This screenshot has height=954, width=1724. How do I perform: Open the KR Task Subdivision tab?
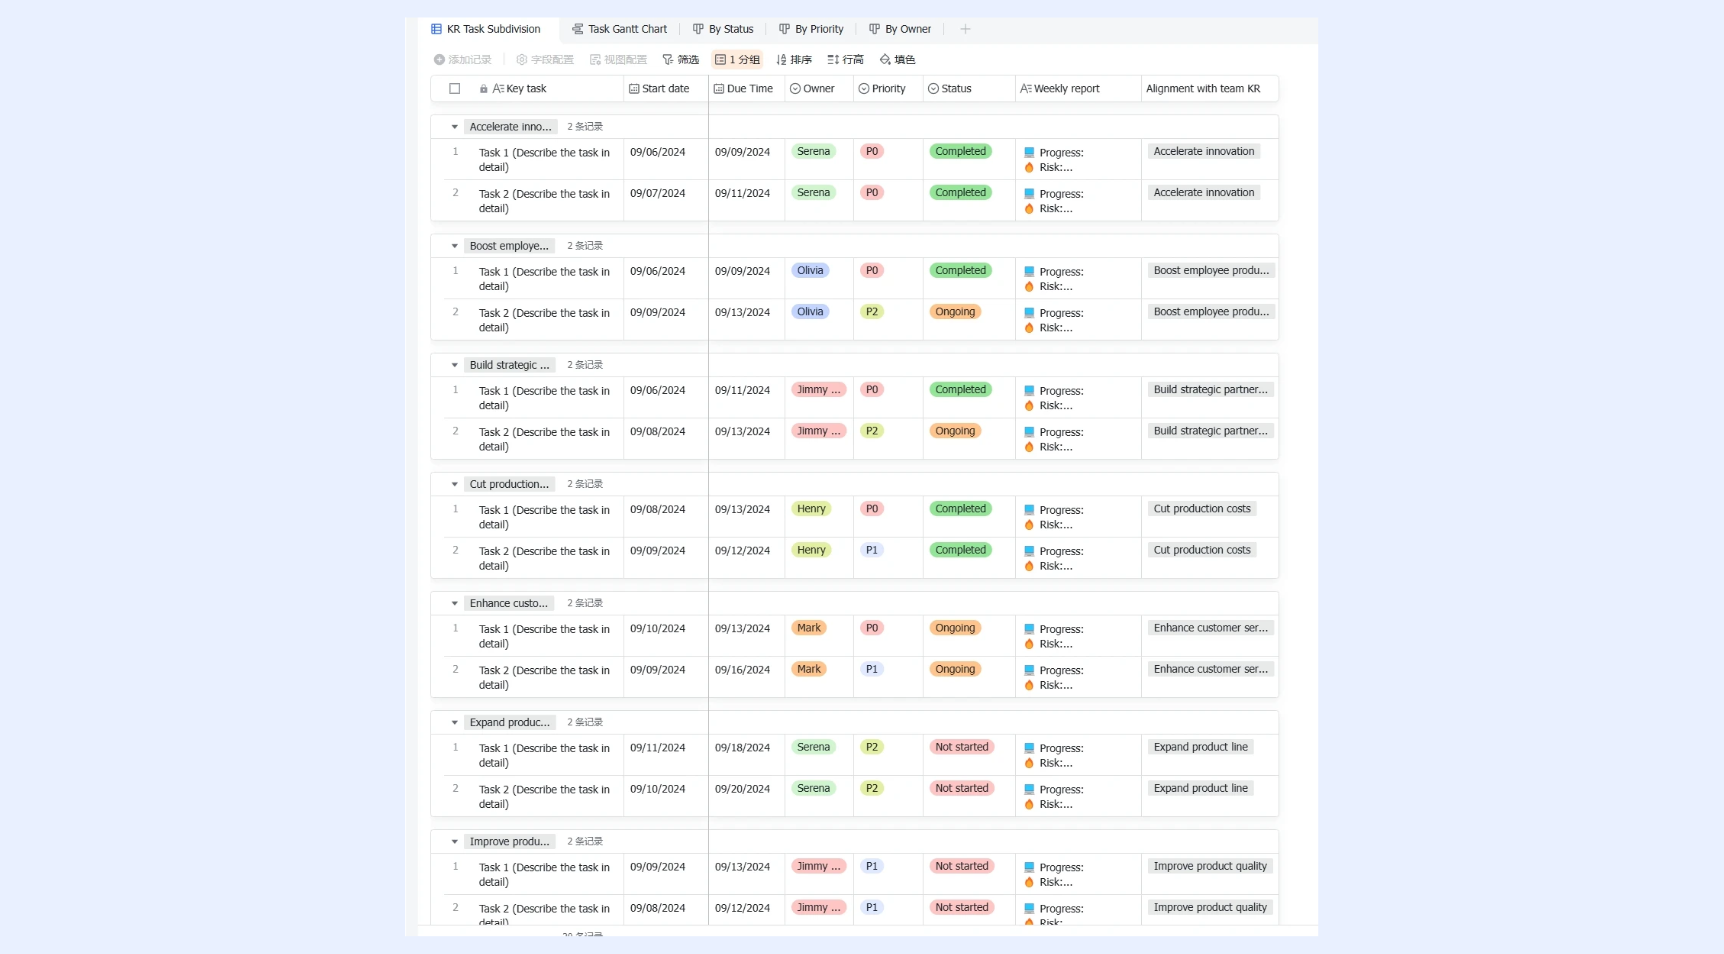(486, 29)
